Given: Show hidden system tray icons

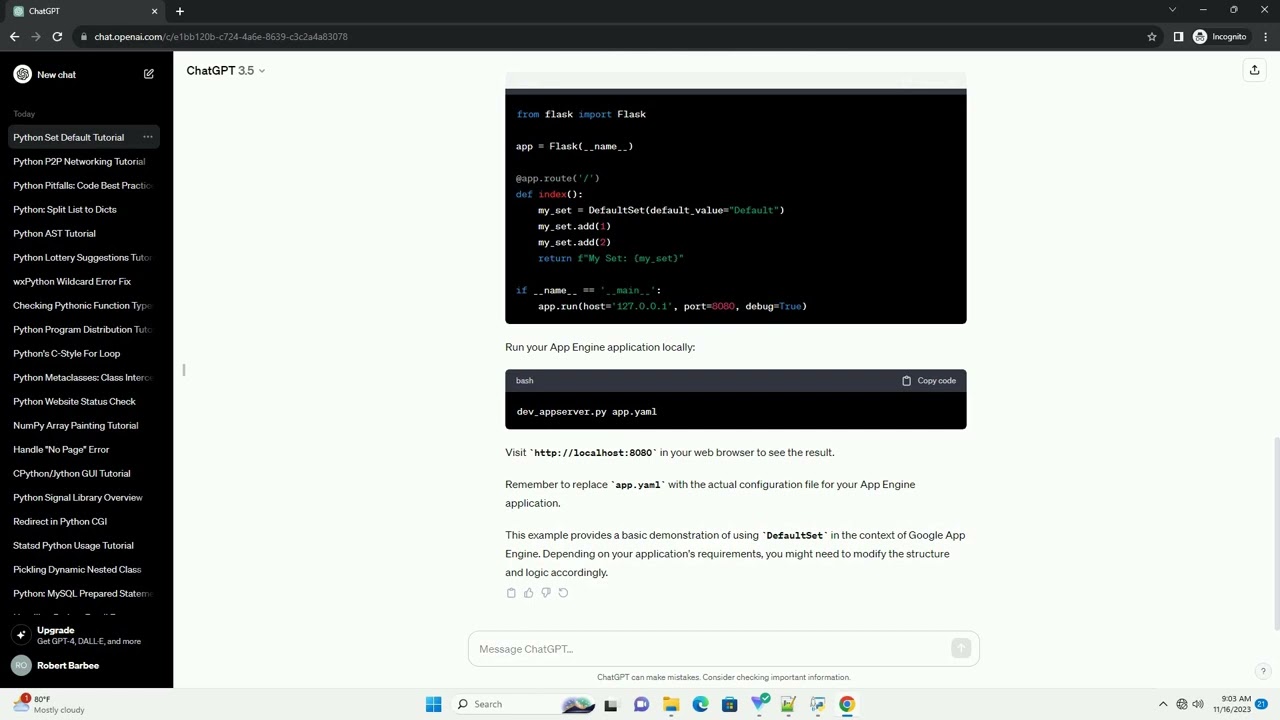Looking at the screenshot, I should tap(1163, 704).
